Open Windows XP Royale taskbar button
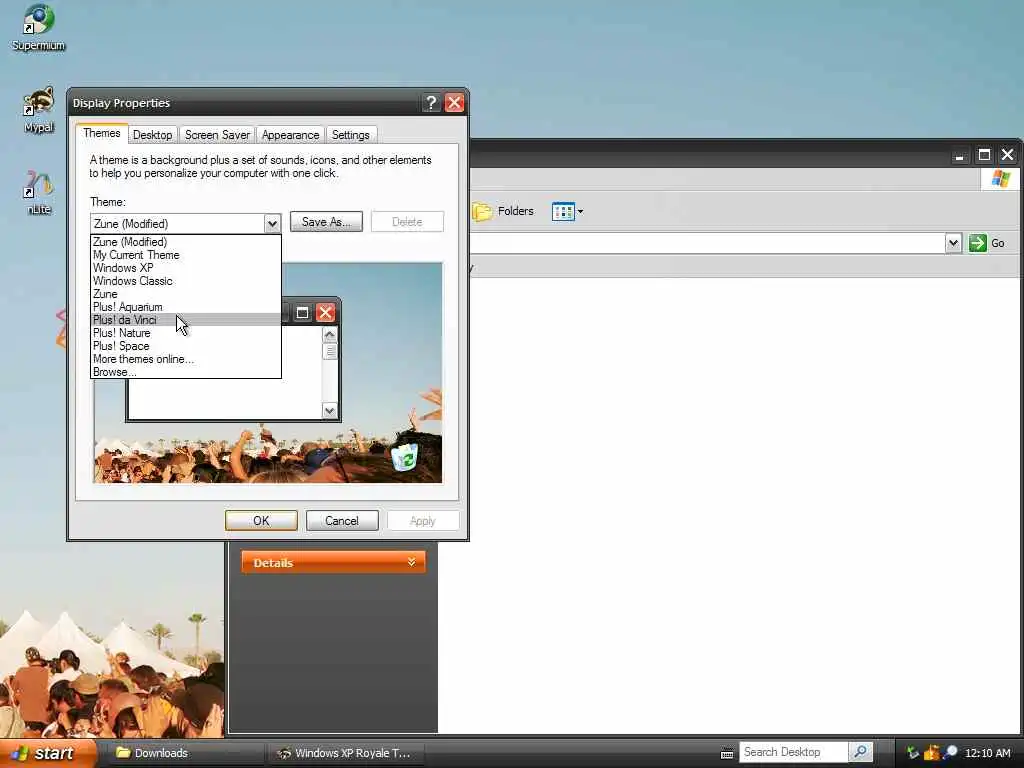The image size is (1024, 768). (x=346, y=753)
